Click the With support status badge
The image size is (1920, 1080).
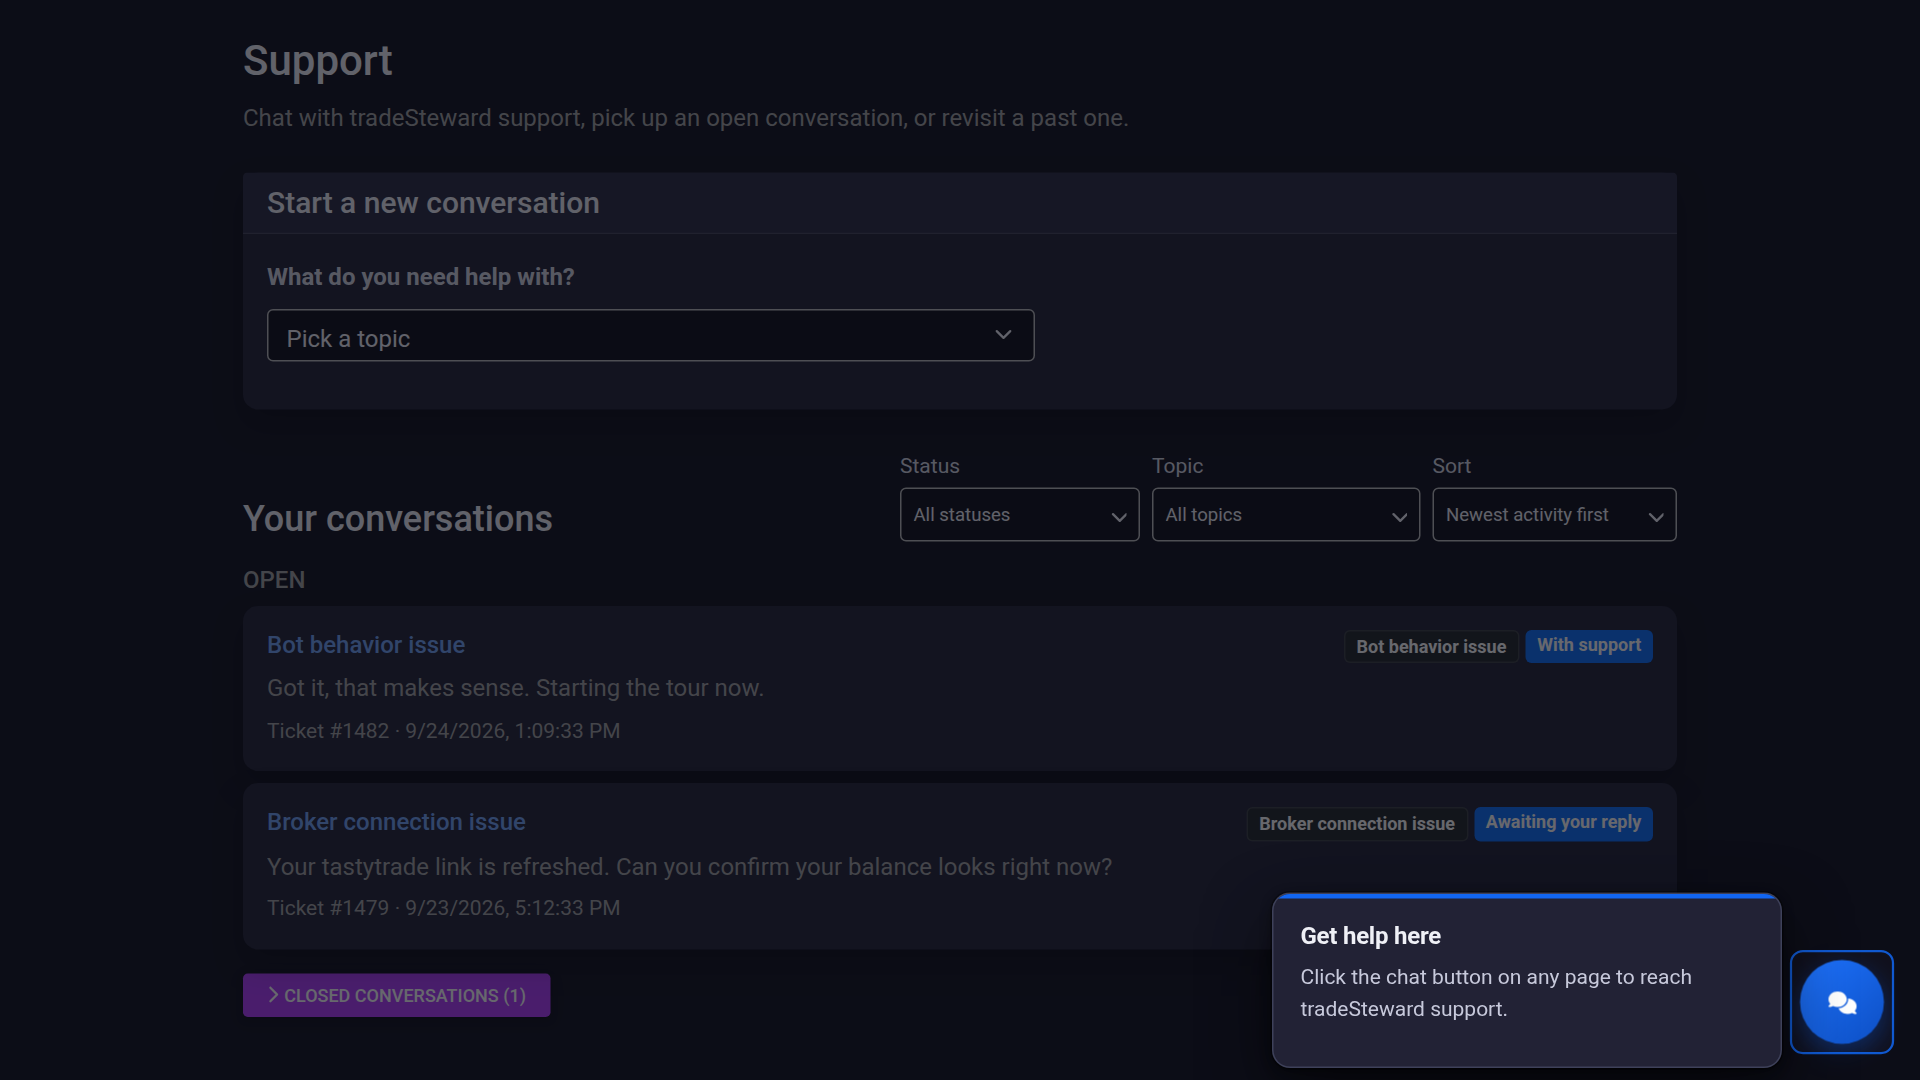coord(1589,646)
